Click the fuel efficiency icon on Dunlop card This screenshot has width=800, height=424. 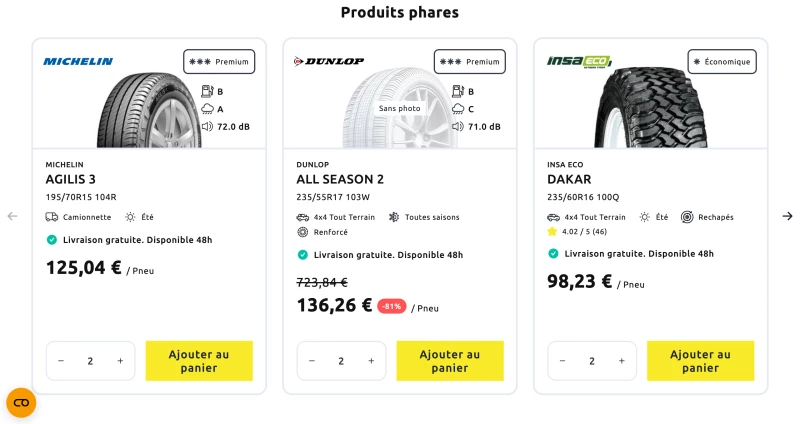[x=458, y=91]
